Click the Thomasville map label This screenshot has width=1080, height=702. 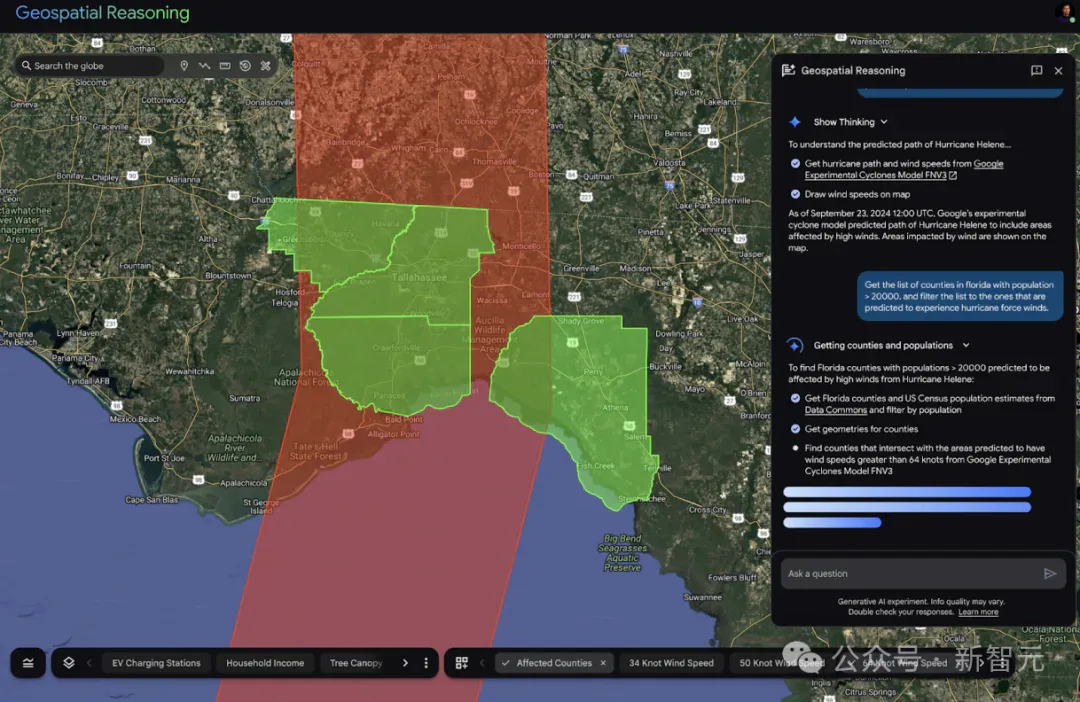494,161
